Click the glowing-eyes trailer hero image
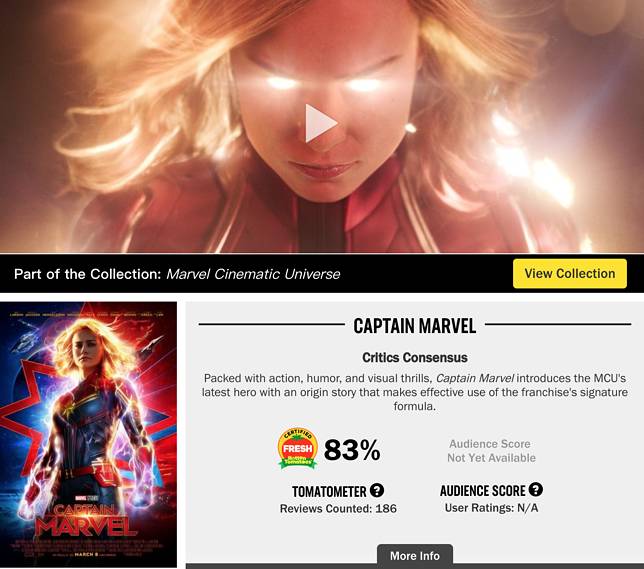This screenshot has height=569, width=644. click(x=322, y=126)
